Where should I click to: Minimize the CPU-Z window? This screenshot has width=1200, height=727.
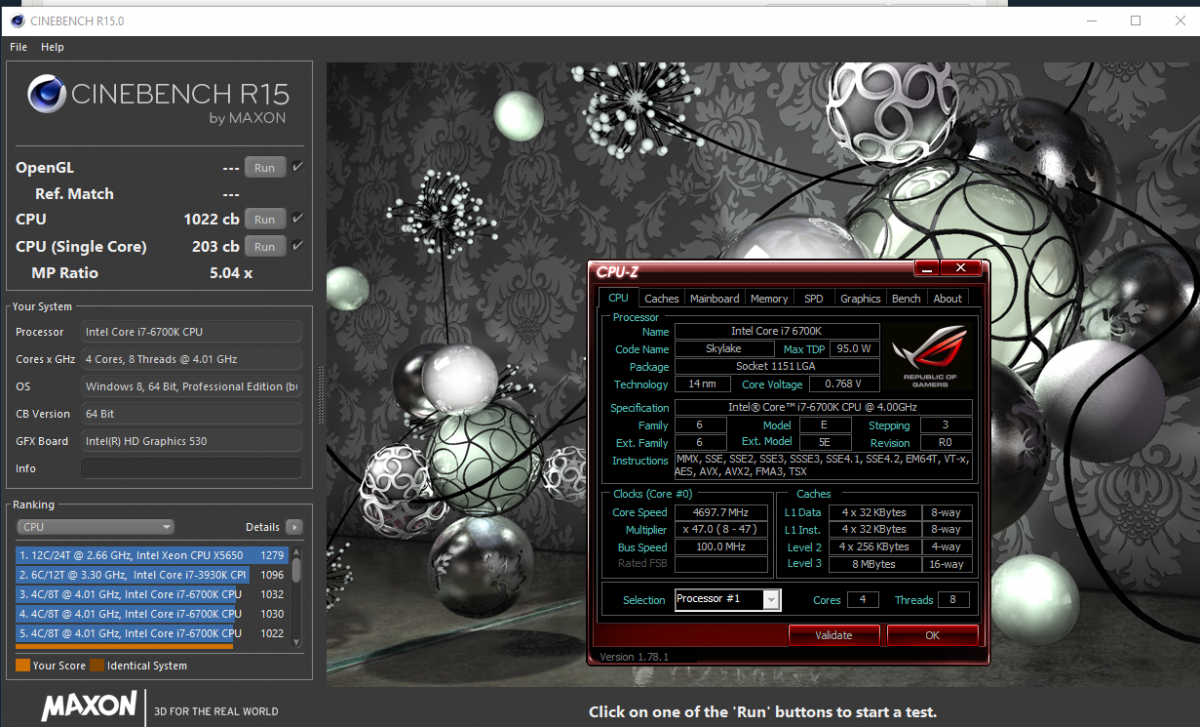(925, 268)
